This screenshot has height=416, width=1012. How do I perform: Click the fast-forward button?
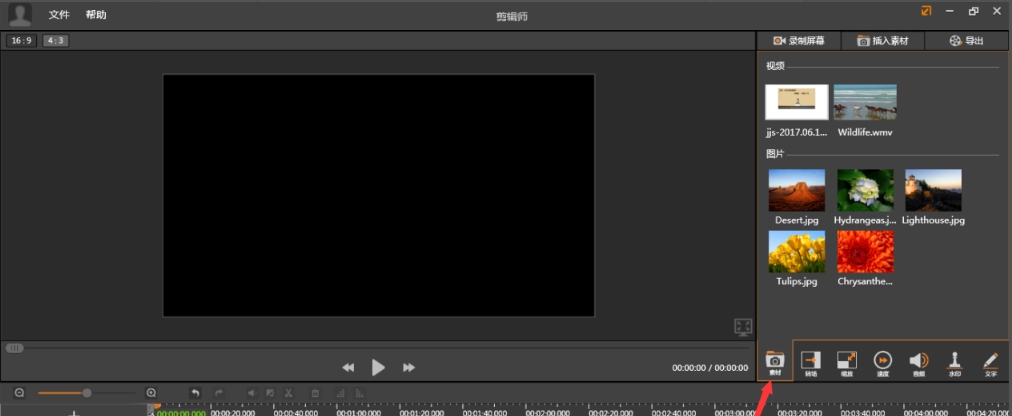[409, 368]
